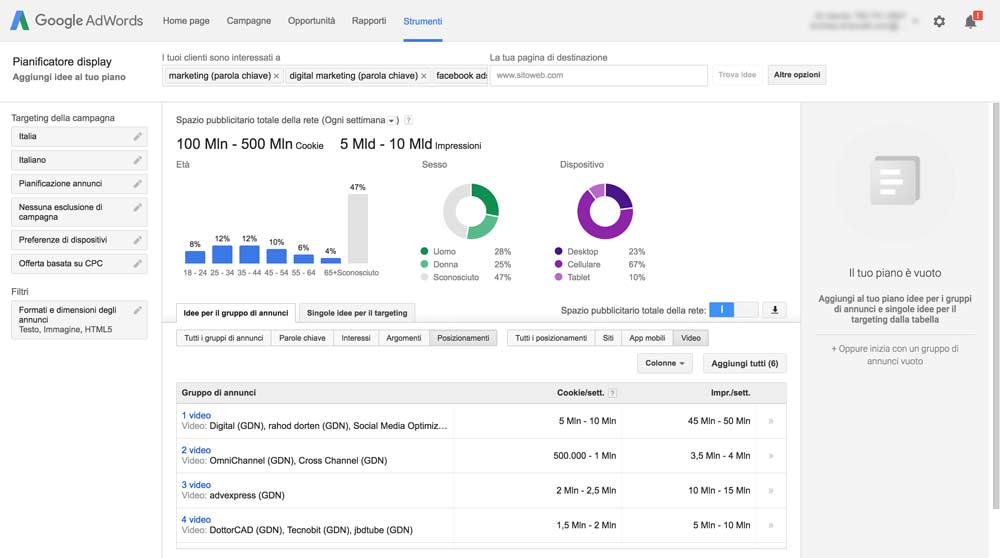Edit Offerta basata su CPC pencil
Viewport: 1000px width, 558px height.
pyautogui.click(x=137, y=263)
